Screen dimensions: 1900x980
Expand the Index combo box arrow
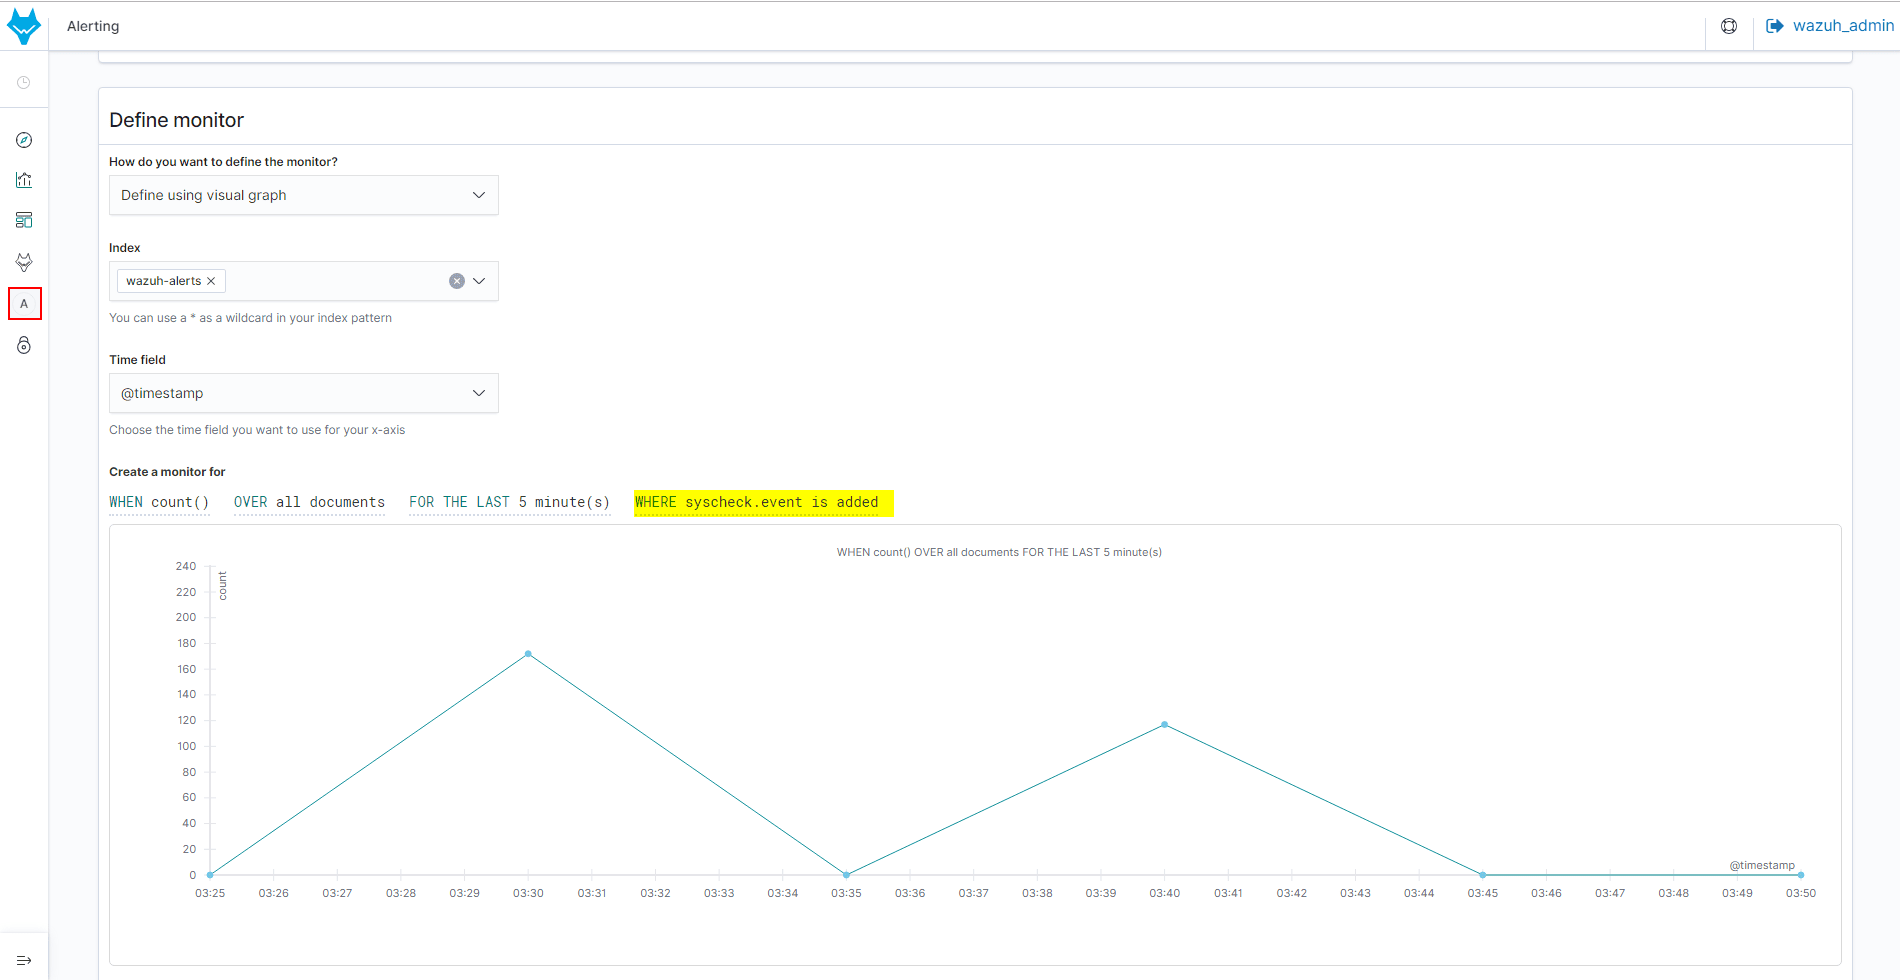479,281
